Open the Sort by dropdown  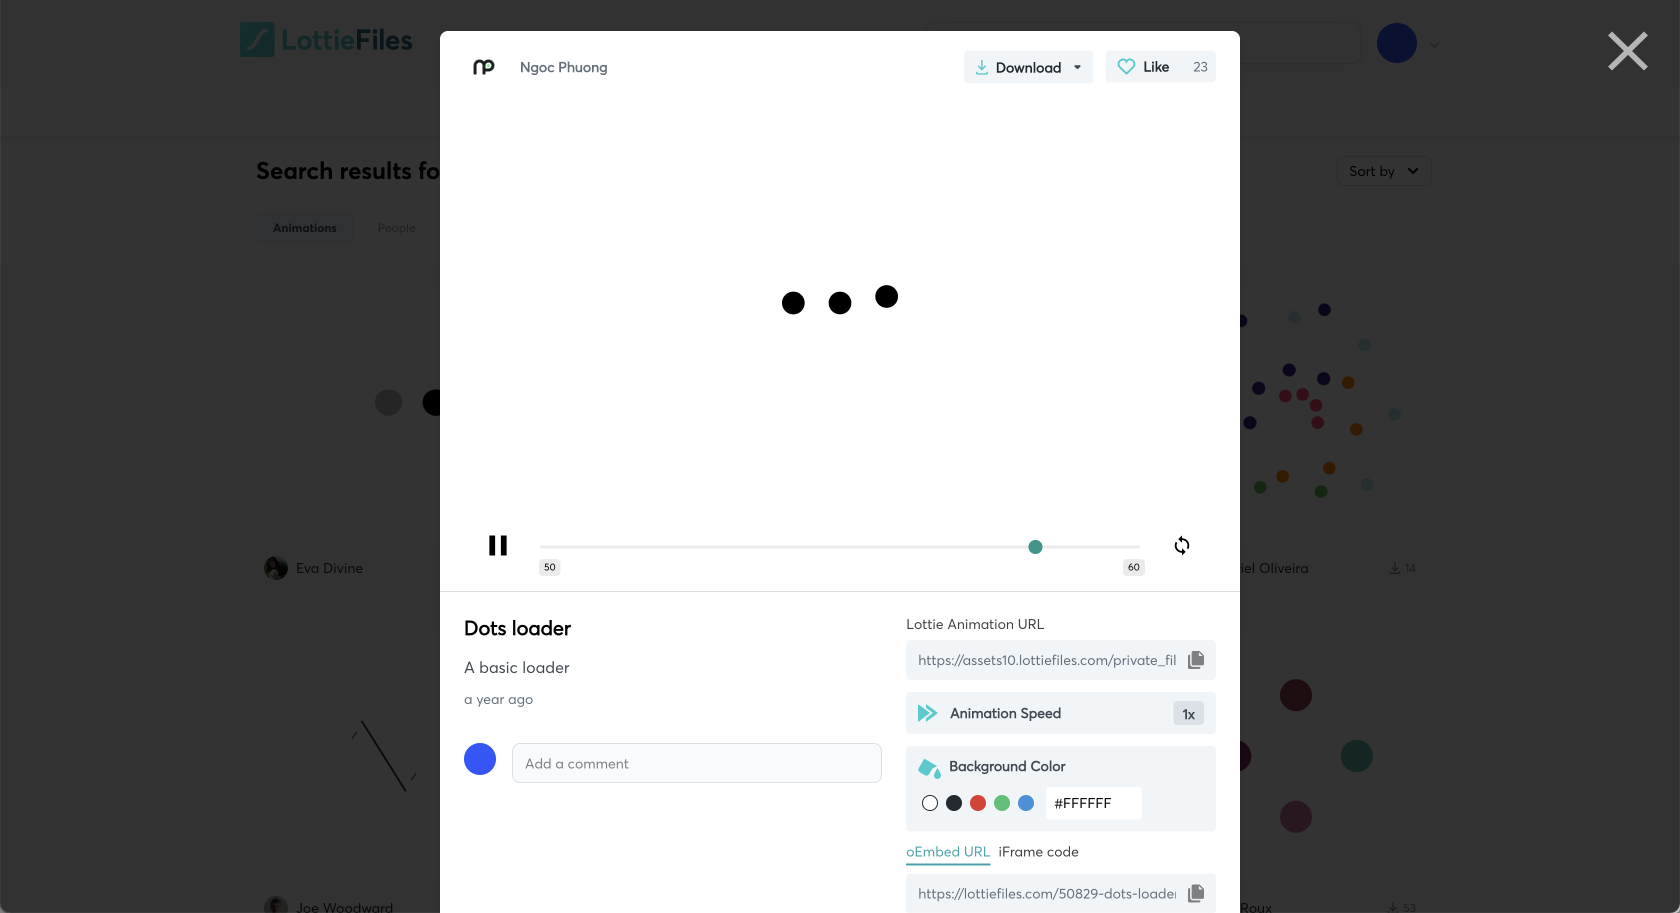[x=1384, y=171]
